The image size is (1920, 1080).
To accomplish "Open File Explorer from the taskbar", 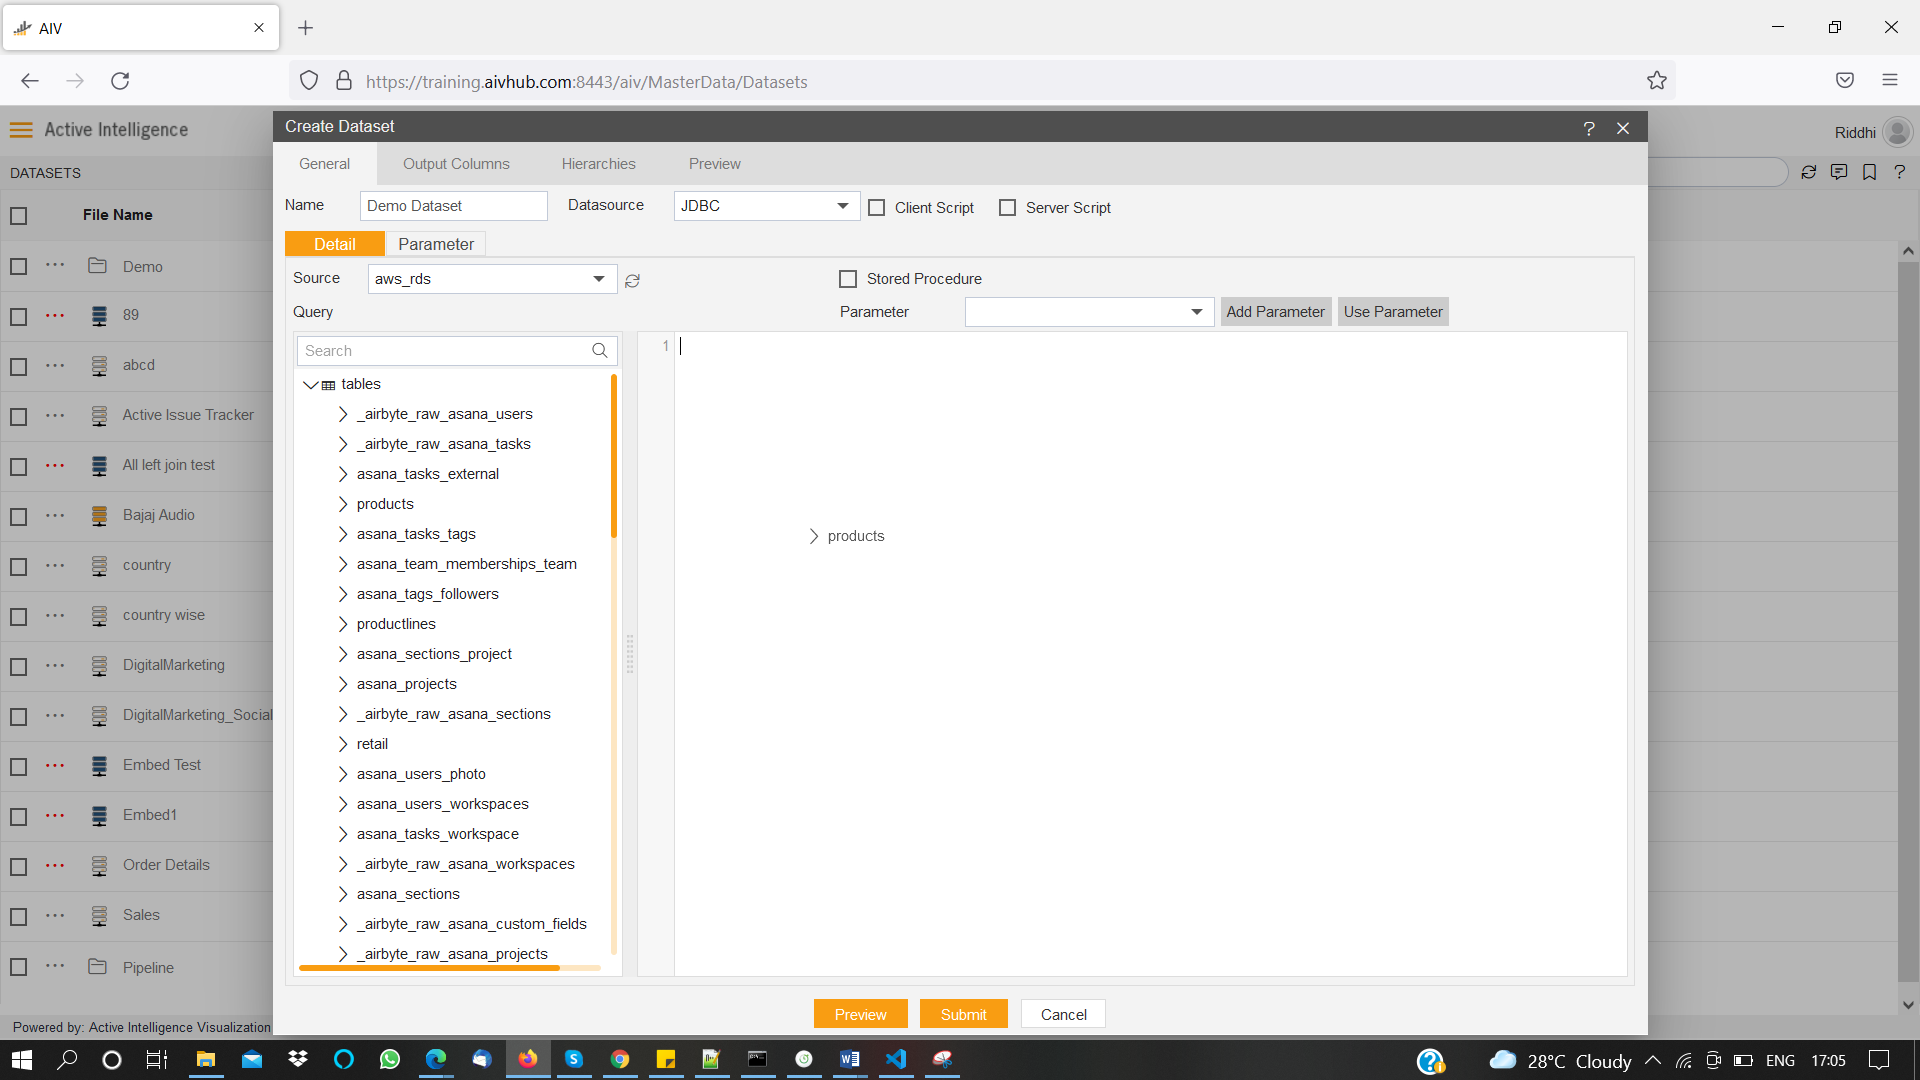I will 206,1060.
